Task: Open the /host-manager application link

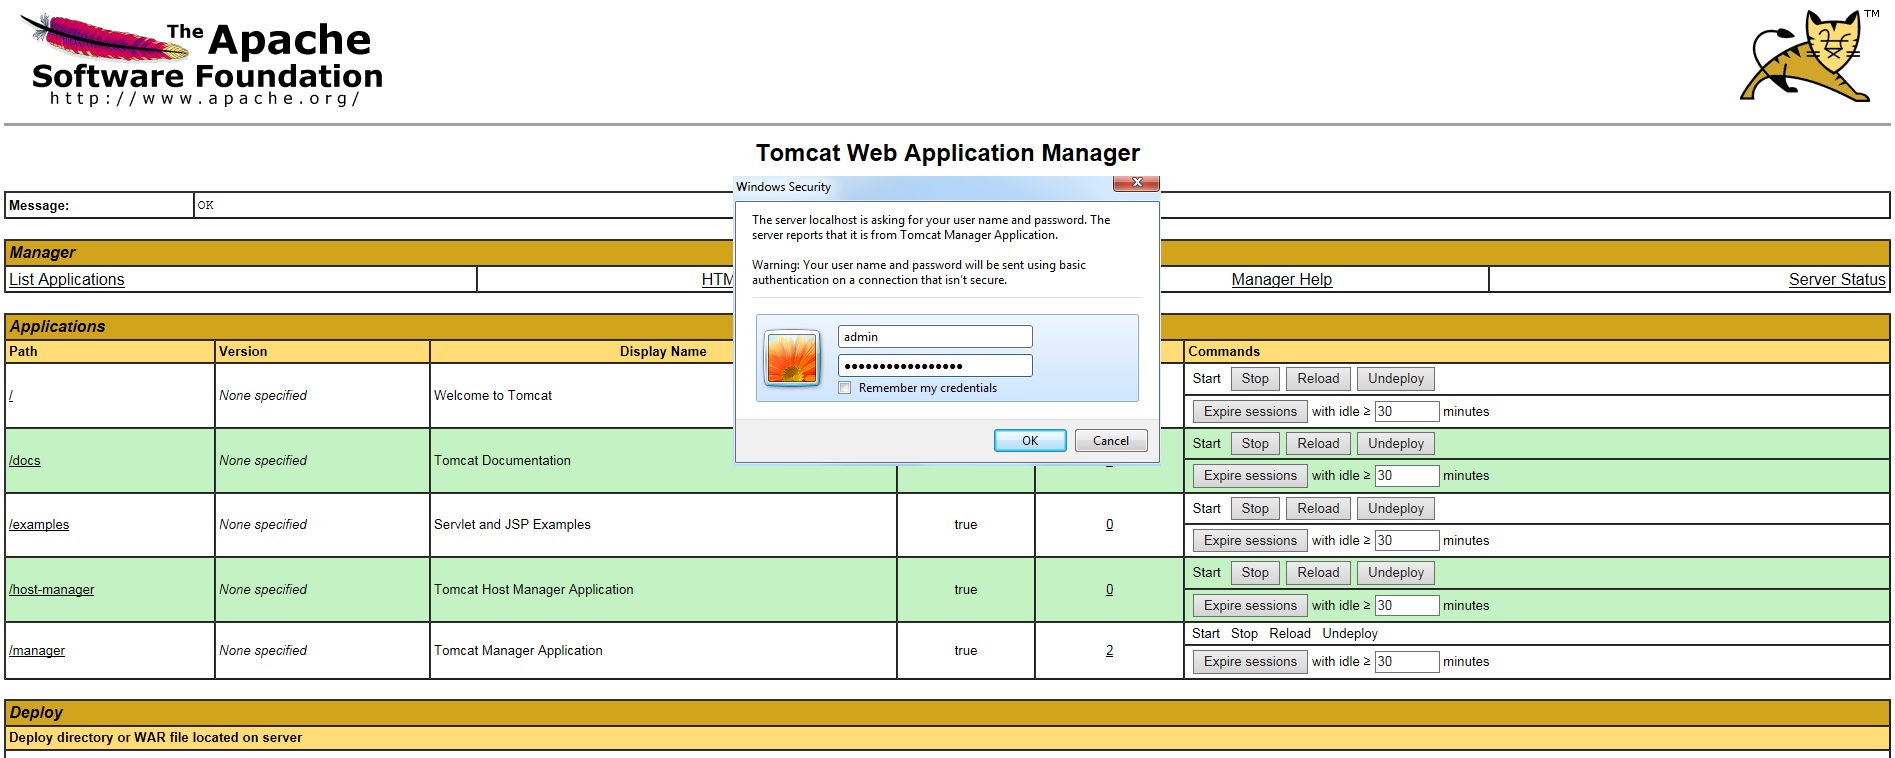Action: (52, 590)
